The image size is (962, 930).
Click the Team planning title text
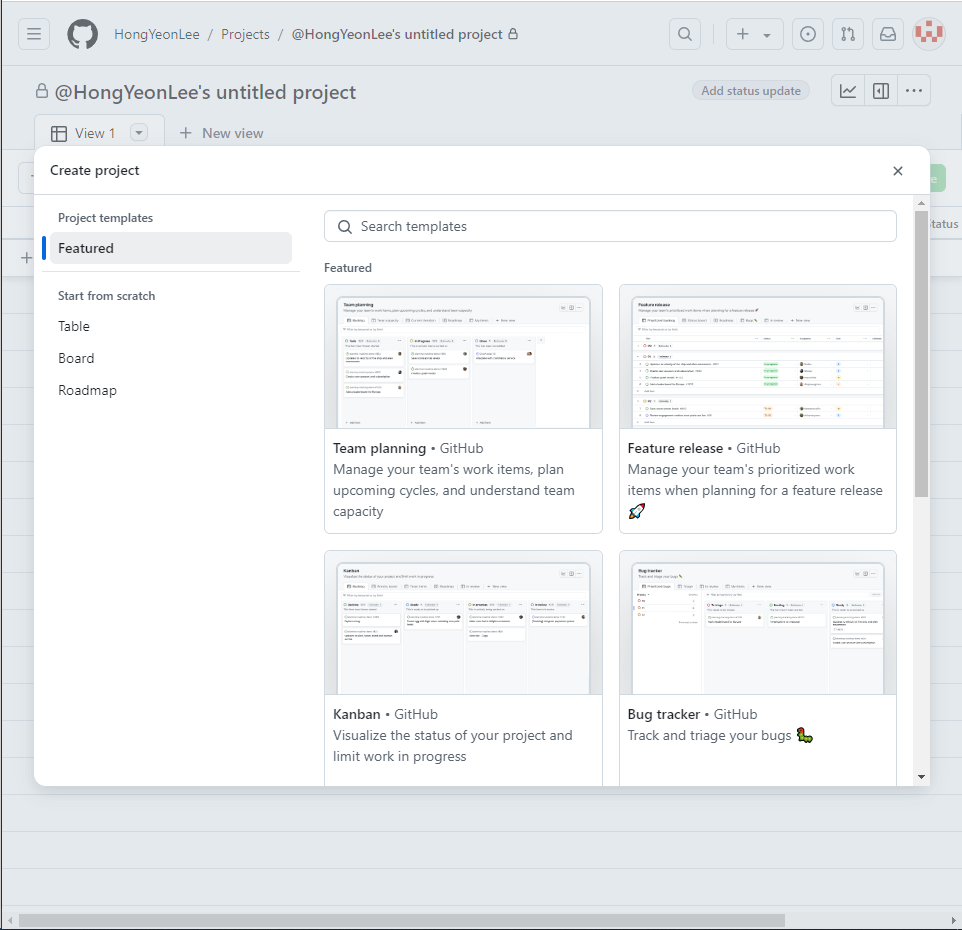click(379, 448)
